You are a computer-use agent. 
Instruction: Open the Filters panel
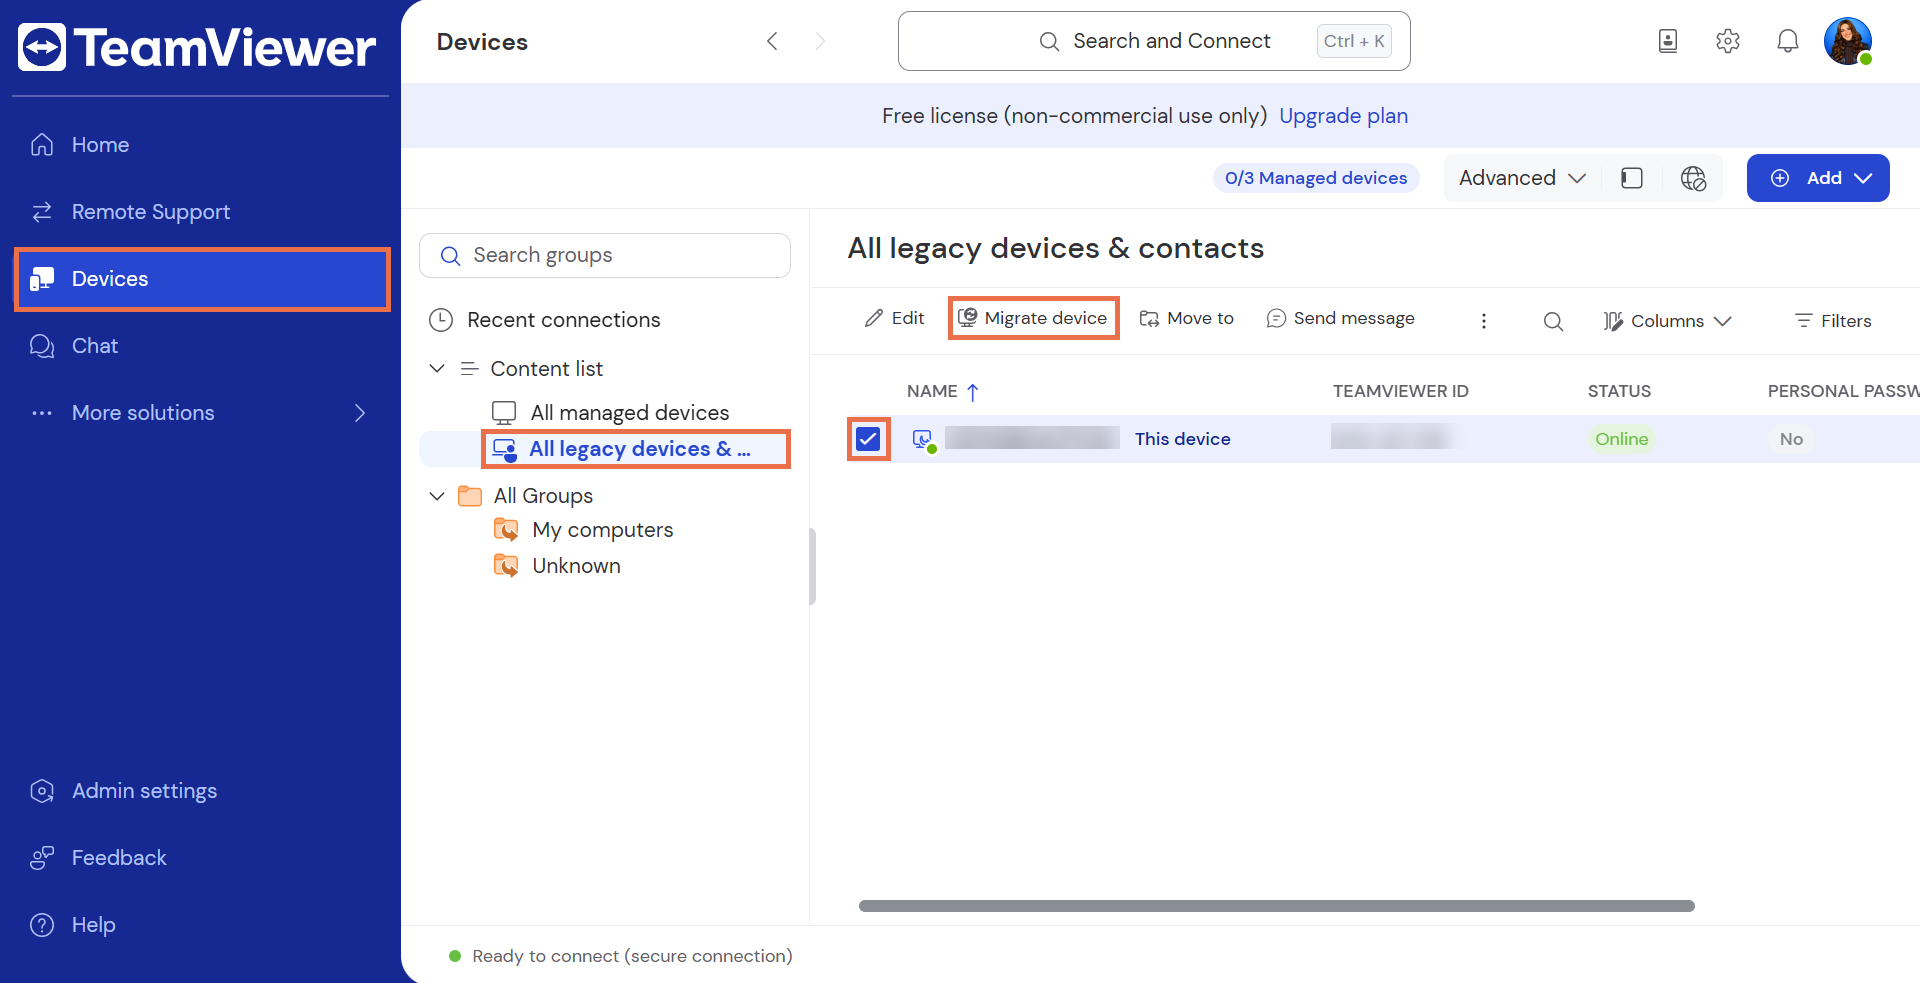[1833, 321]
